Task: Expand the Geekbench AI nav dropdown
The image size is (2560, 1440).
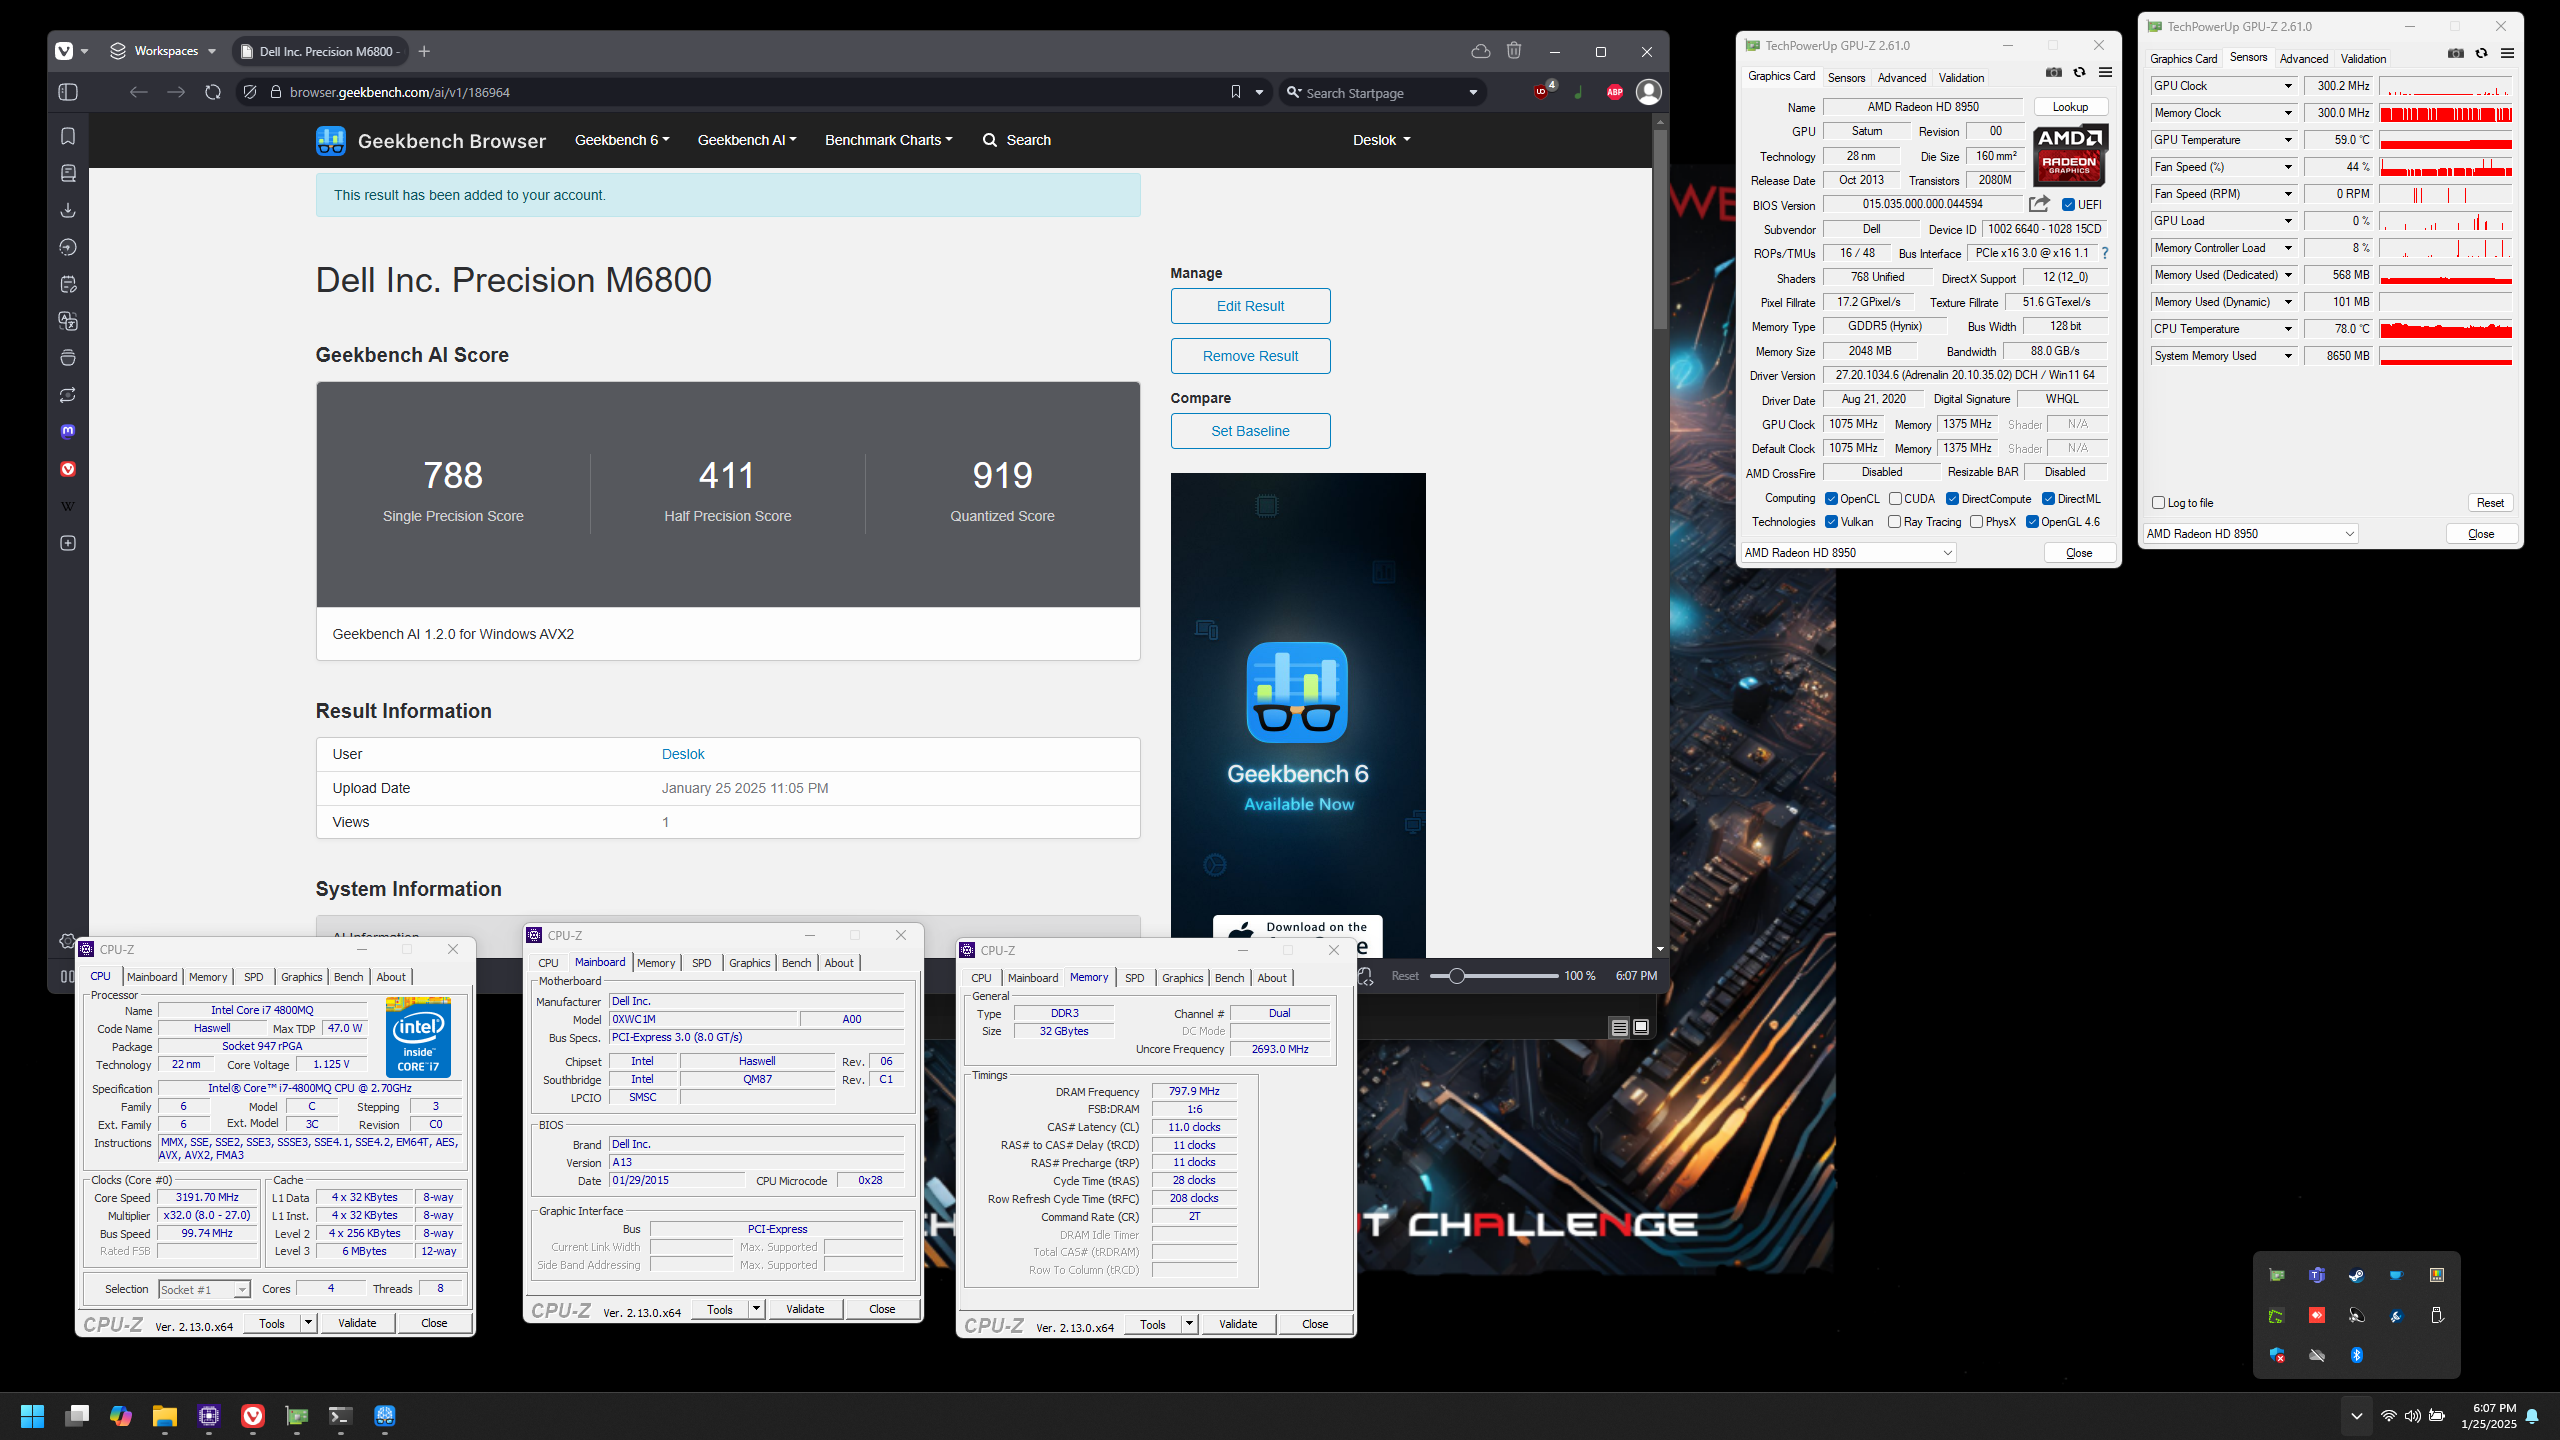Action: click(747, 140)
